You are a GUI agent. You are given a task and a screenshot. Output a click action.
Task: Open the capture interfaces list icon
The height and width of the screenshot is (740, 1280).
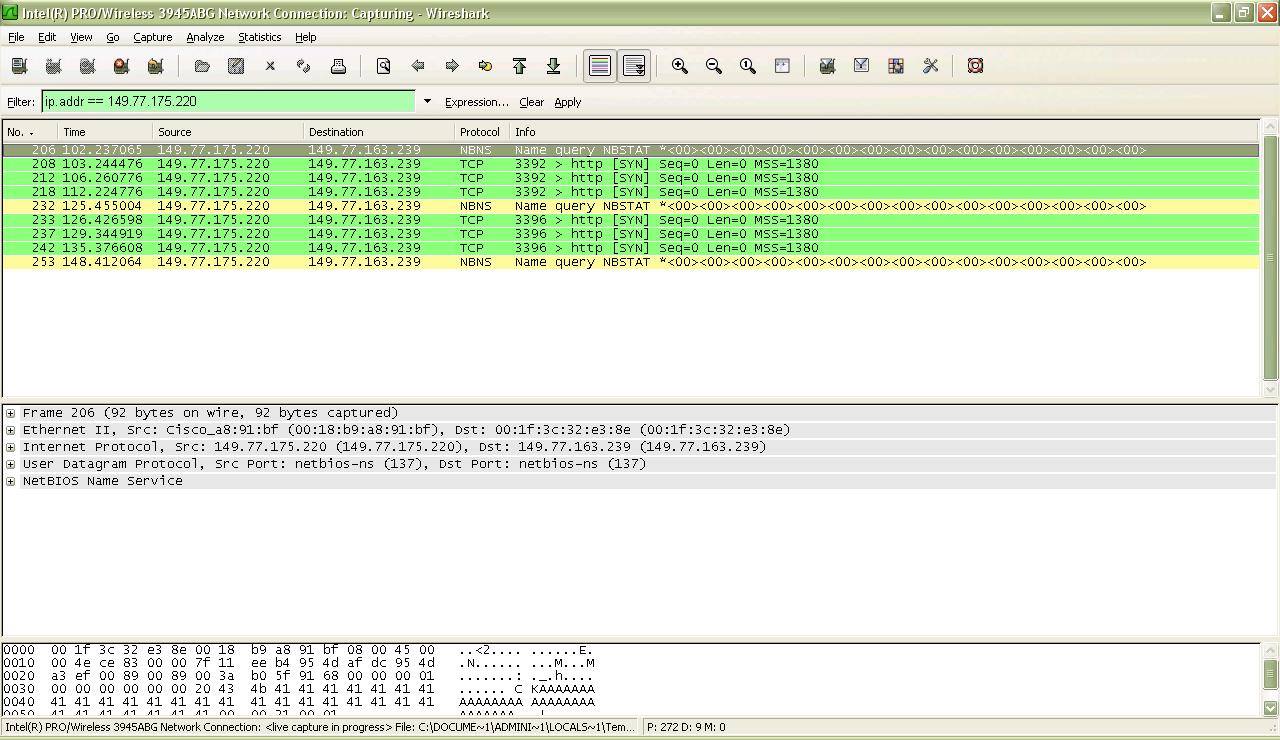coord(19,66)
